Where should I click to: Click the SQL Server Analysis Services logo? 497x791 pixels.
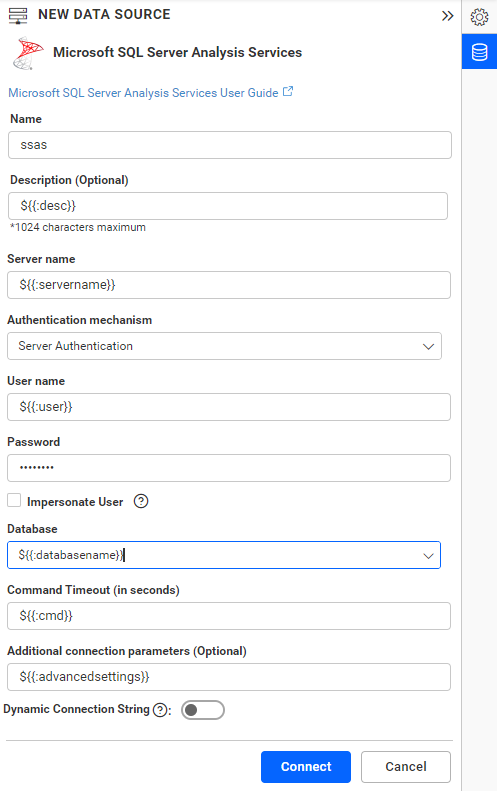[28, 53]
